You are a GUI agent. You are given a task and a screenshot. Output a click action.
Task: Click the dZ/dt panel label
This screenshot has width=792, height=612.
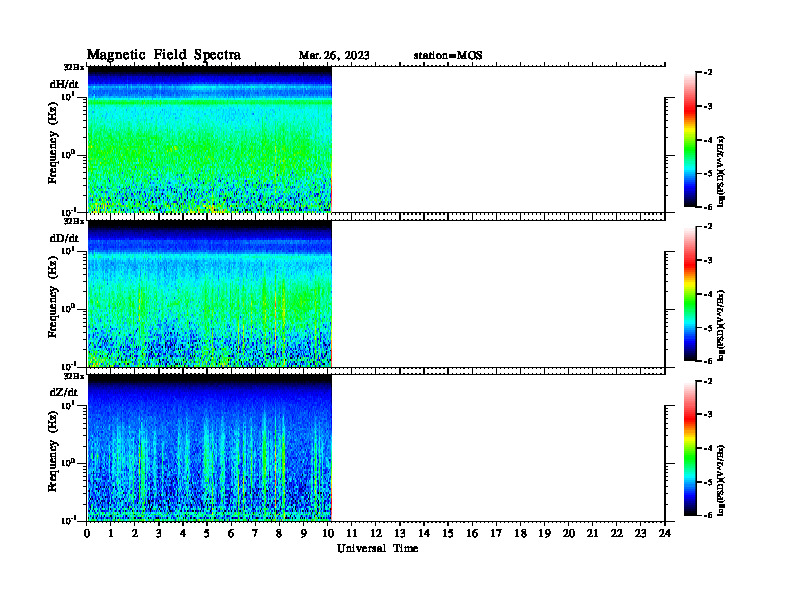[64, 392]
